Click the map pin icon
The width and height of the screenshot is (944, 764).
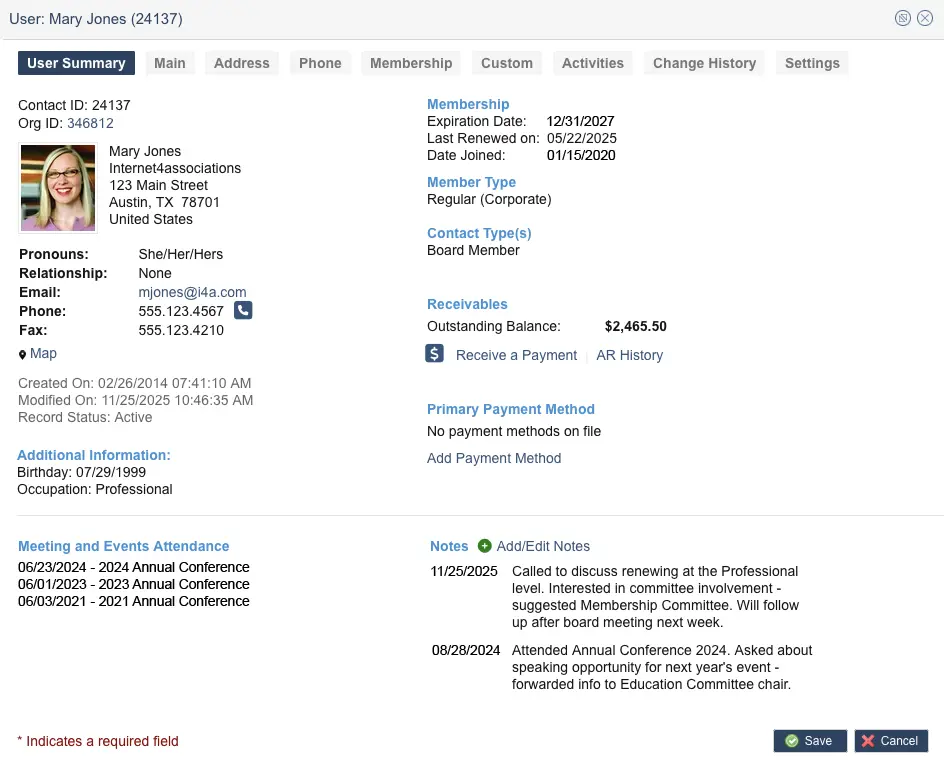click(22, 355)
